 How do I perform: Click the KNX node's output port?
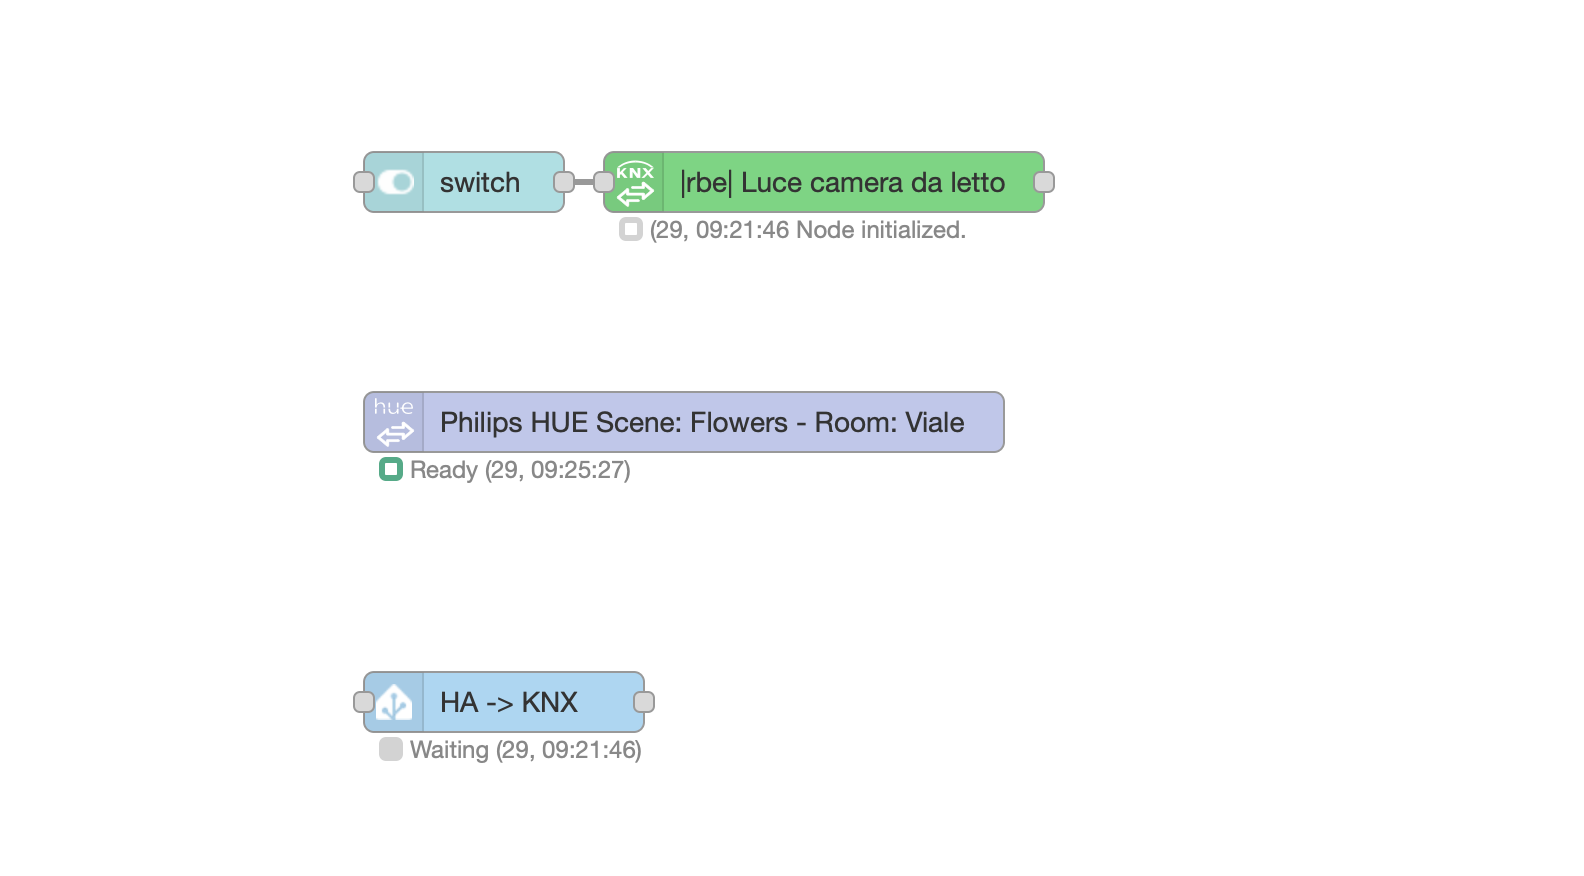[x=1044, y=182]
